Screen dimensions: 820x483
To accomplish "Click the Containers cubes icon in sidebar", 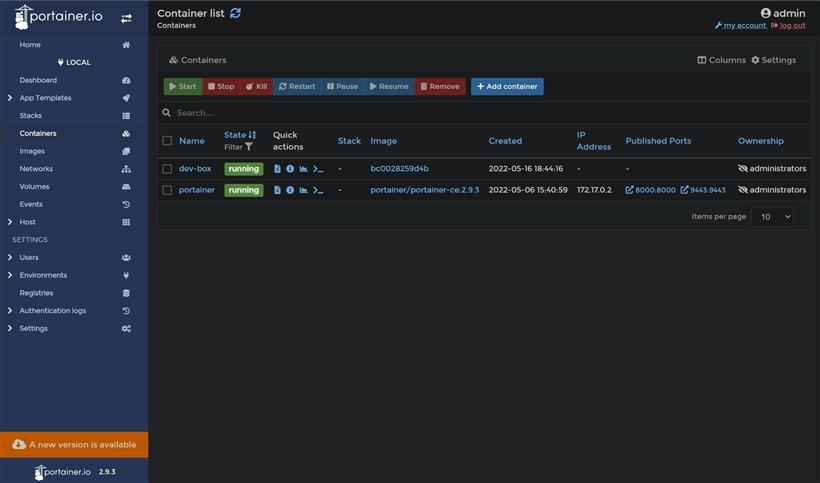I will point(126,134).
